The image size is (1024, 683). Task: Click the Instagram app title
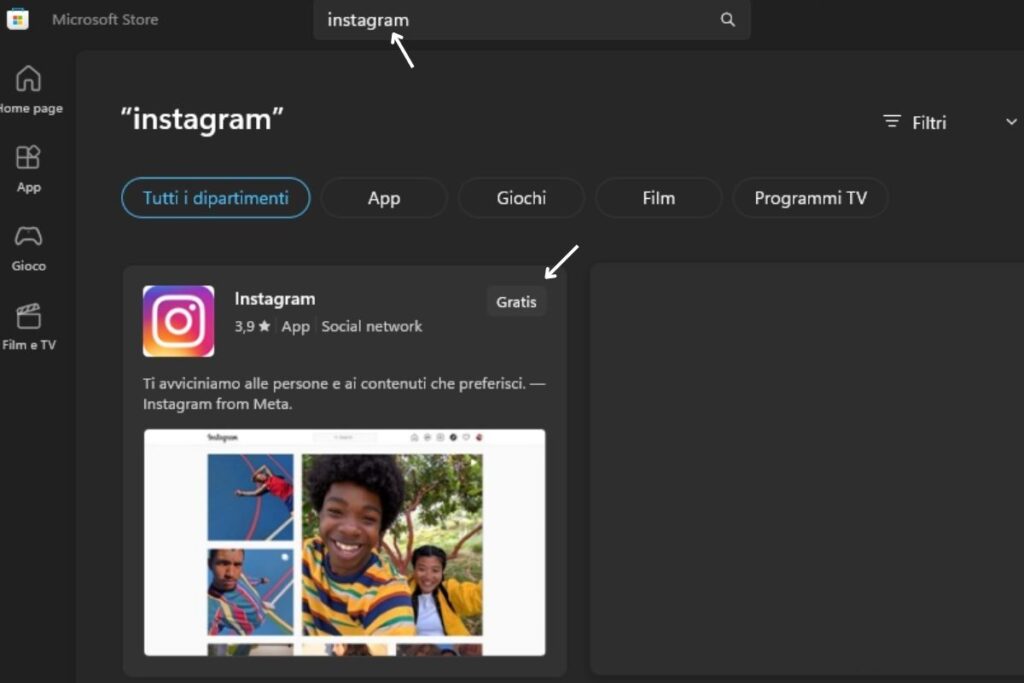pos(275,298)
